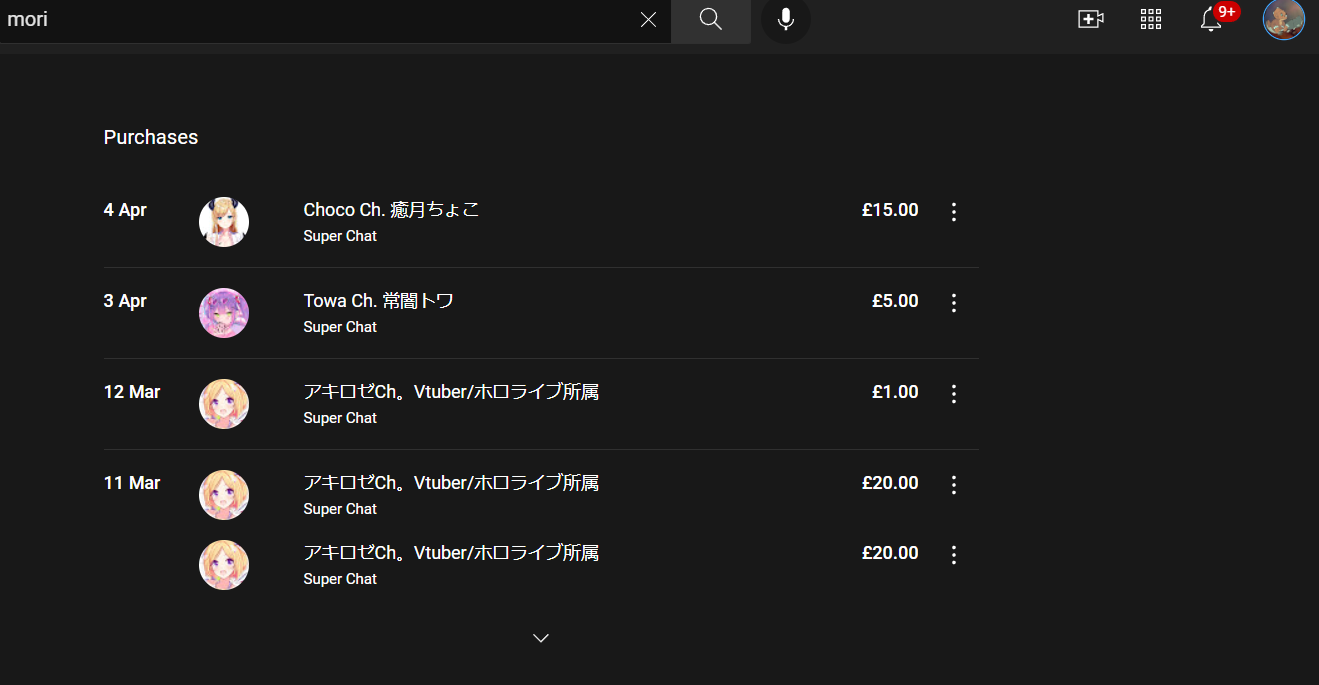Open アキロゼCh name in 12 Mar row
Screen dimensions: 1319x685
[451, 392]
